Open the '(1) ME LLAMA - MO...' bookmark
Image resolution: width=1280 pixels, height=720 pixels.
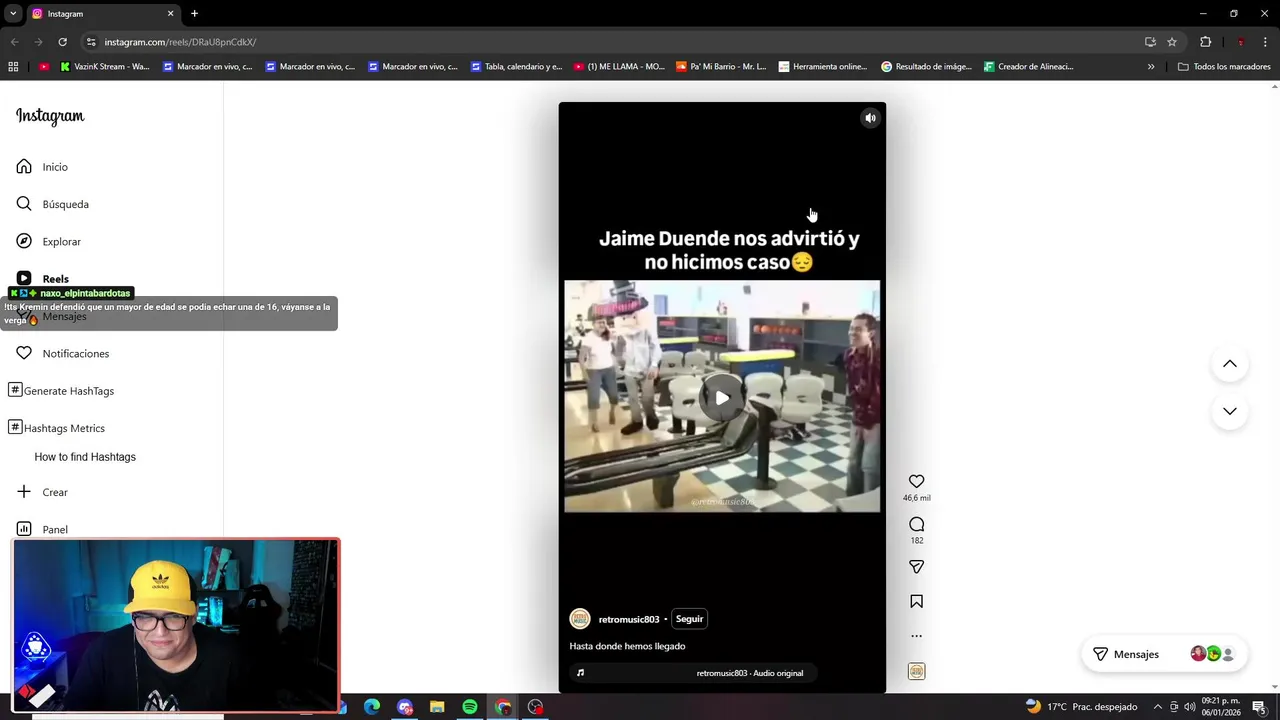pyautogui.click(x=619, y=67)
